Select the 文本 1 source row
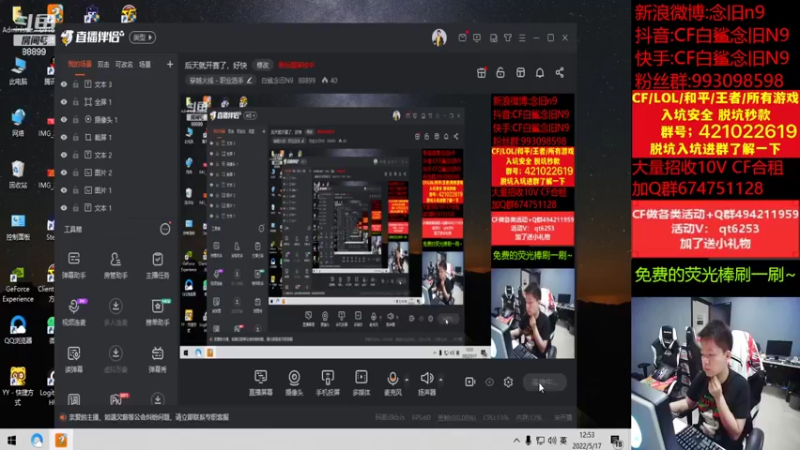Image resolution: width=800 pixels, height=450 pixels. coord(116,208)
